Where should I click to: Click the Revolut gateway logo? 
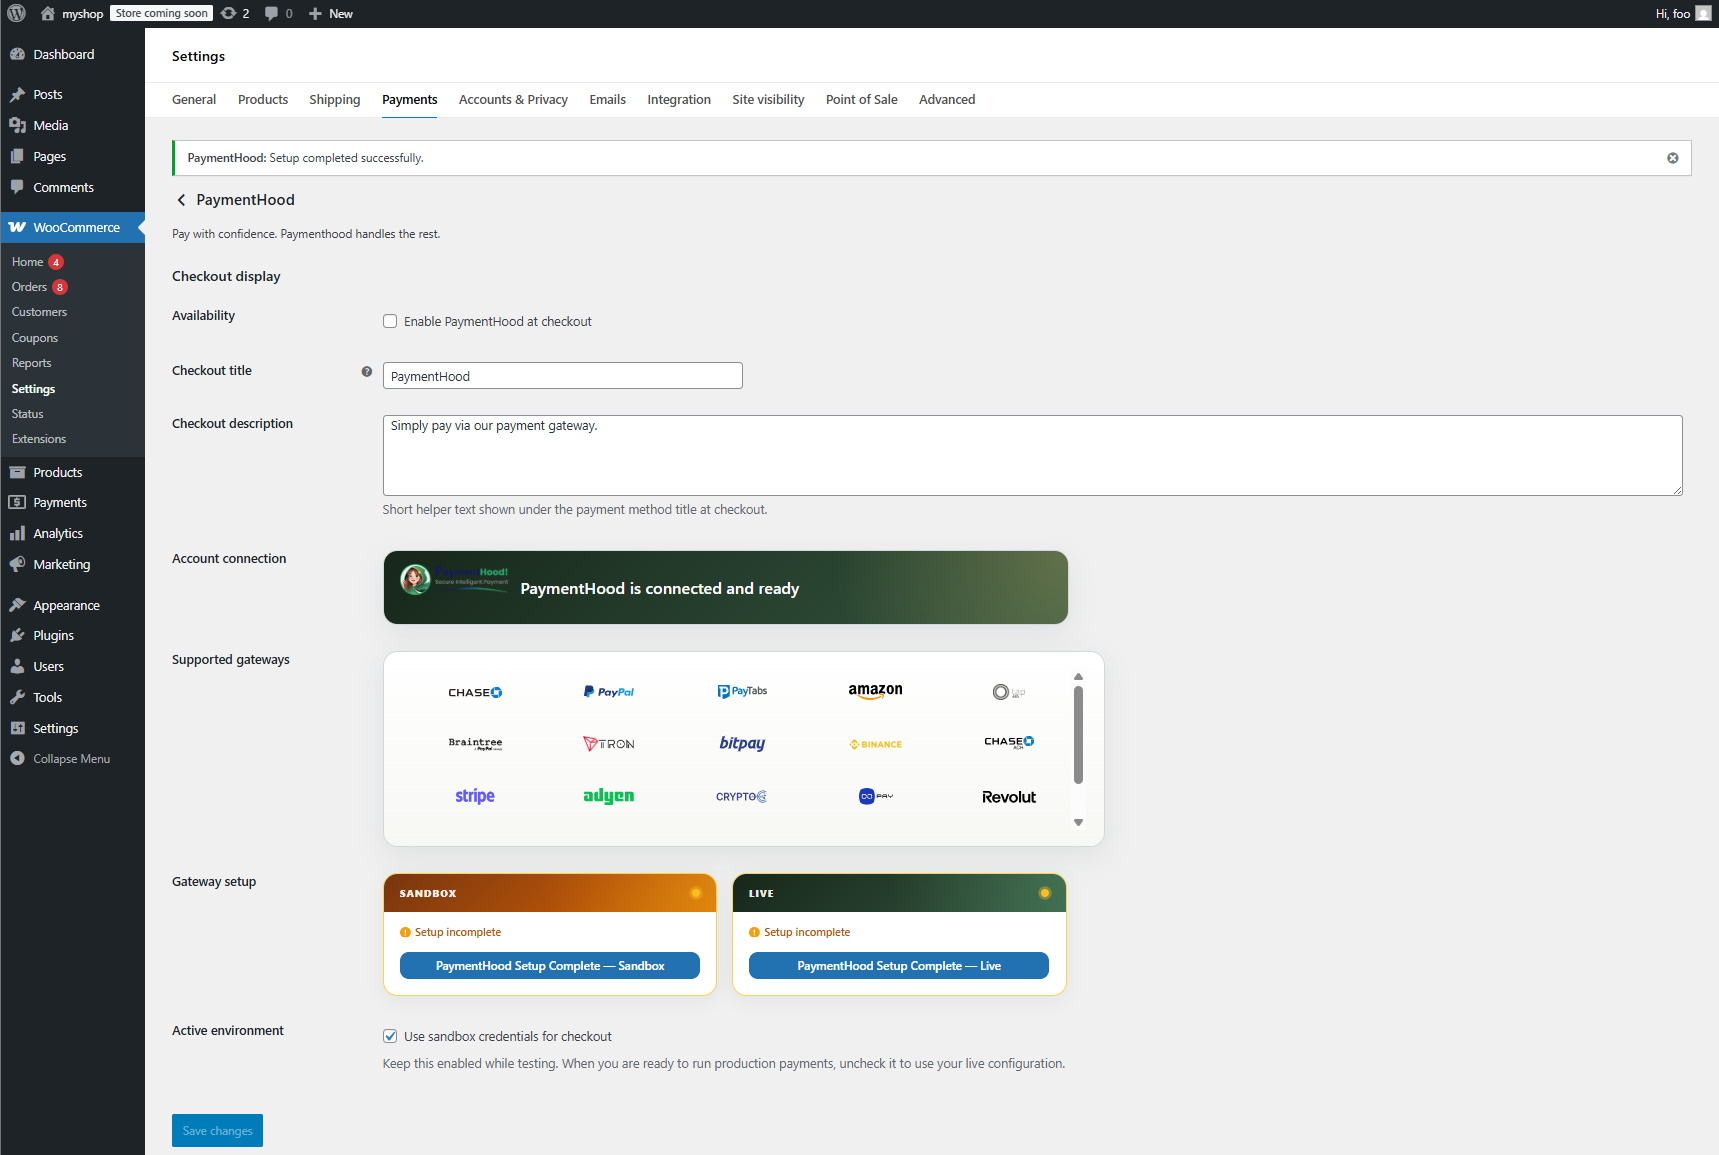pos(1009,797)
